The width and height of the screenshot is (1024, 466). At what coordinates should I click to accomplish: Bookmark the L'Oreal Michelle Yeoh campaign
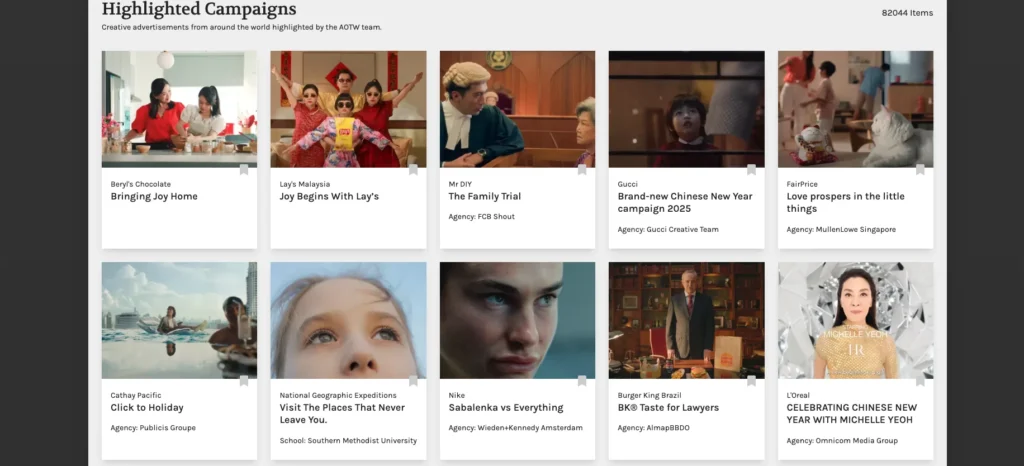920,381
